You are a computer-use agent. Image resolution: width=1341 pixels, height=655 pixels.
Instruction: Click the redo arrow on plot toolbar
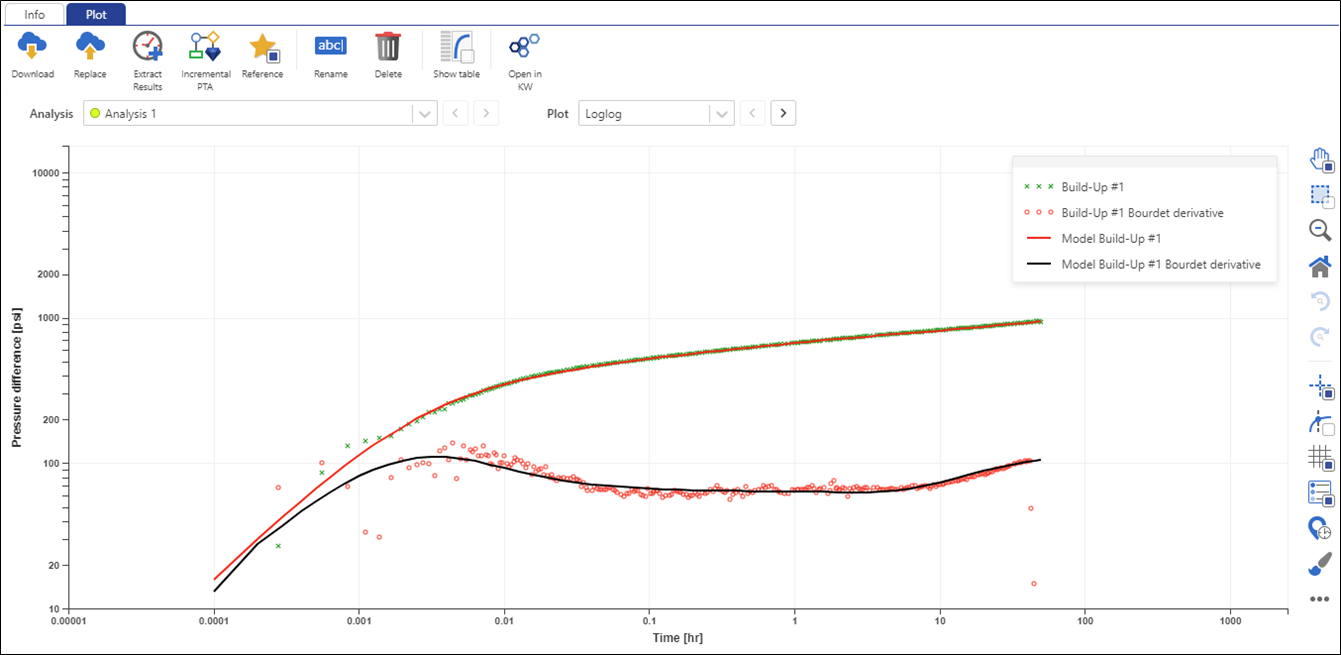pyautogui.click(x=1320, y=337)
